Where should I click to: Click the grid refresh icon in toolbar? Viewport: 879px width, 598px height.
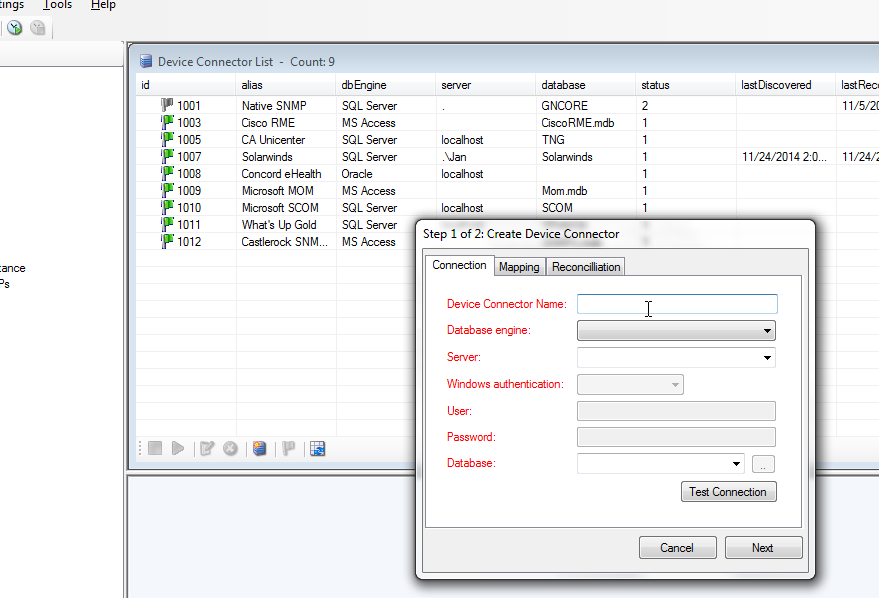point(318,449)
